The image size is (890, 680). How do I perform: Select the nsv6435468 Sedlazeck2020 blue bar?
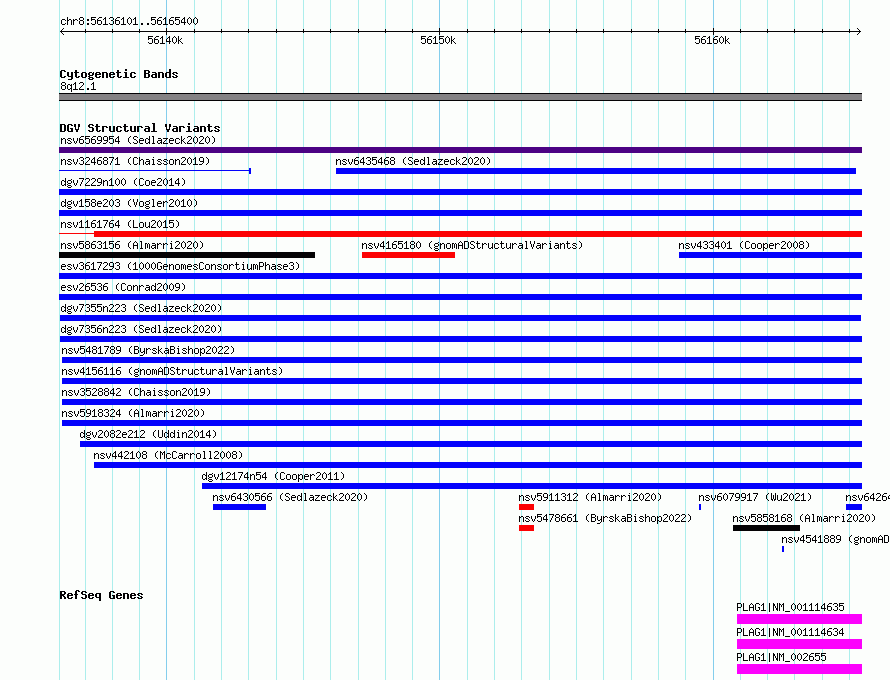(595, 171)
